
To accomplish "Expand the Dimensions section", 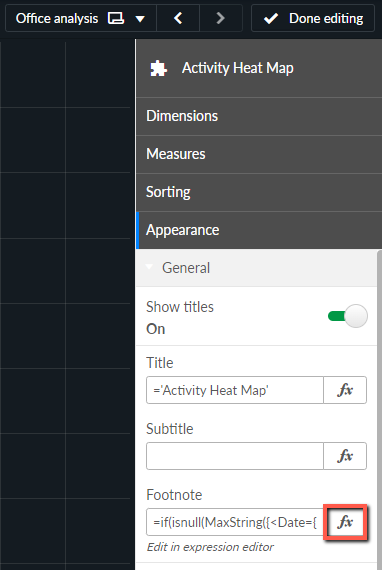I will coord(259,116).
